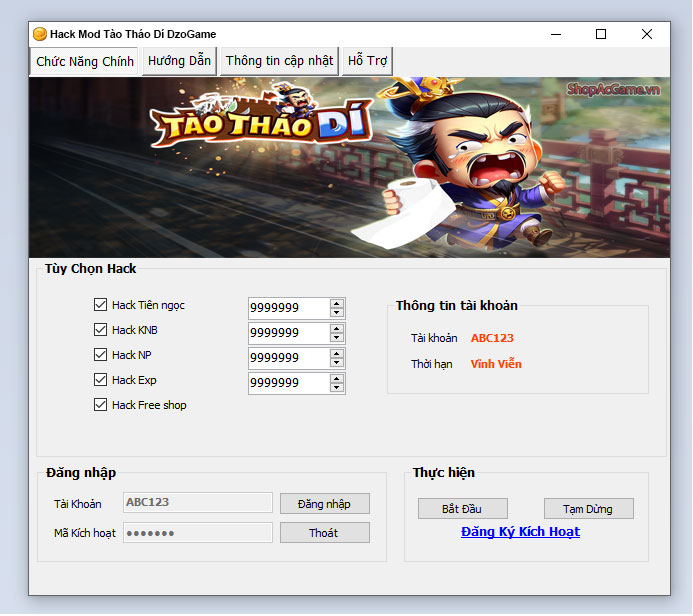Decrease the Hack Tiên ngọc value with down arrow

337,312
